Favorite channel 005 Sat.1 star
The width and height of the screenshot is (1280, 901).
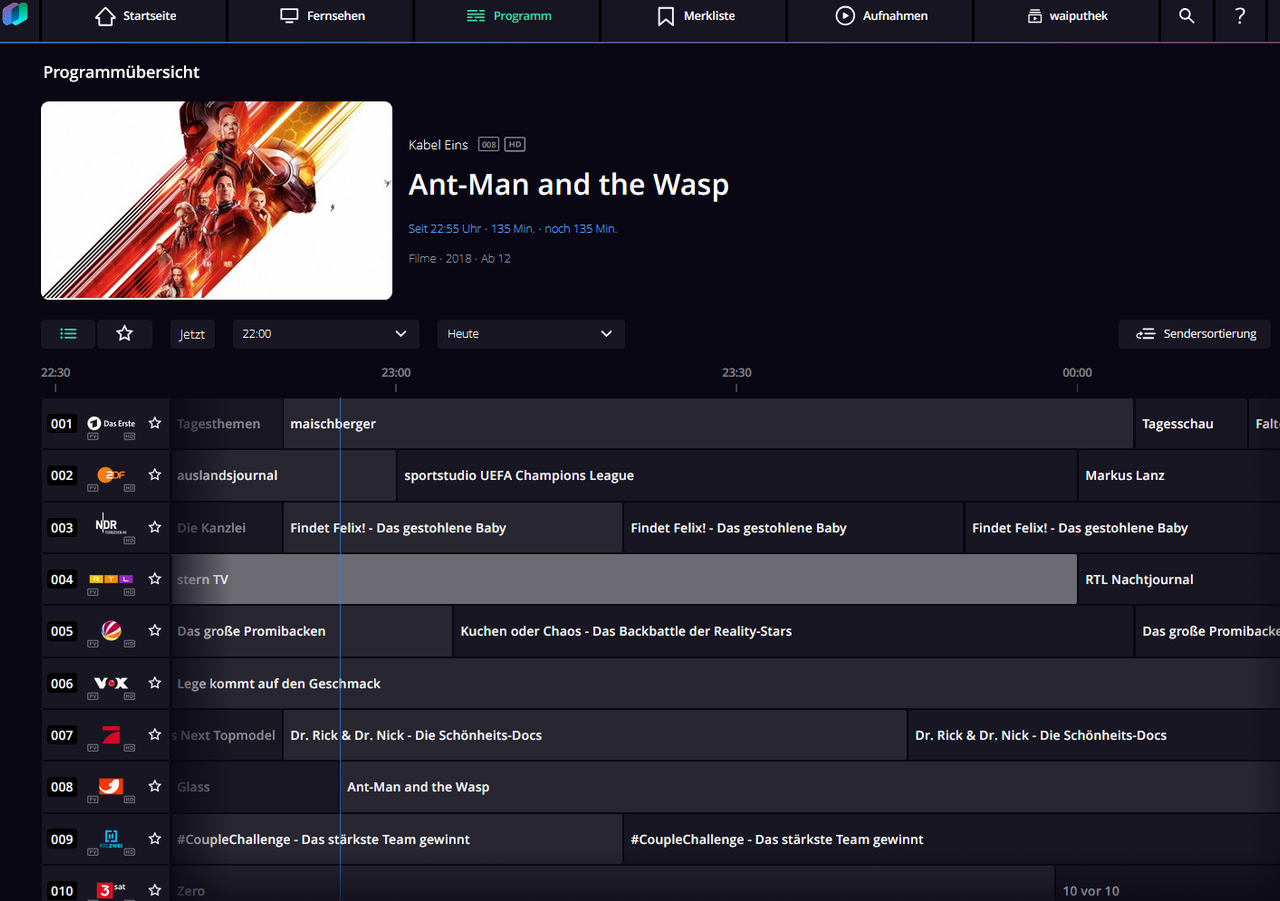pyautogui.click(x=155, y=631)
